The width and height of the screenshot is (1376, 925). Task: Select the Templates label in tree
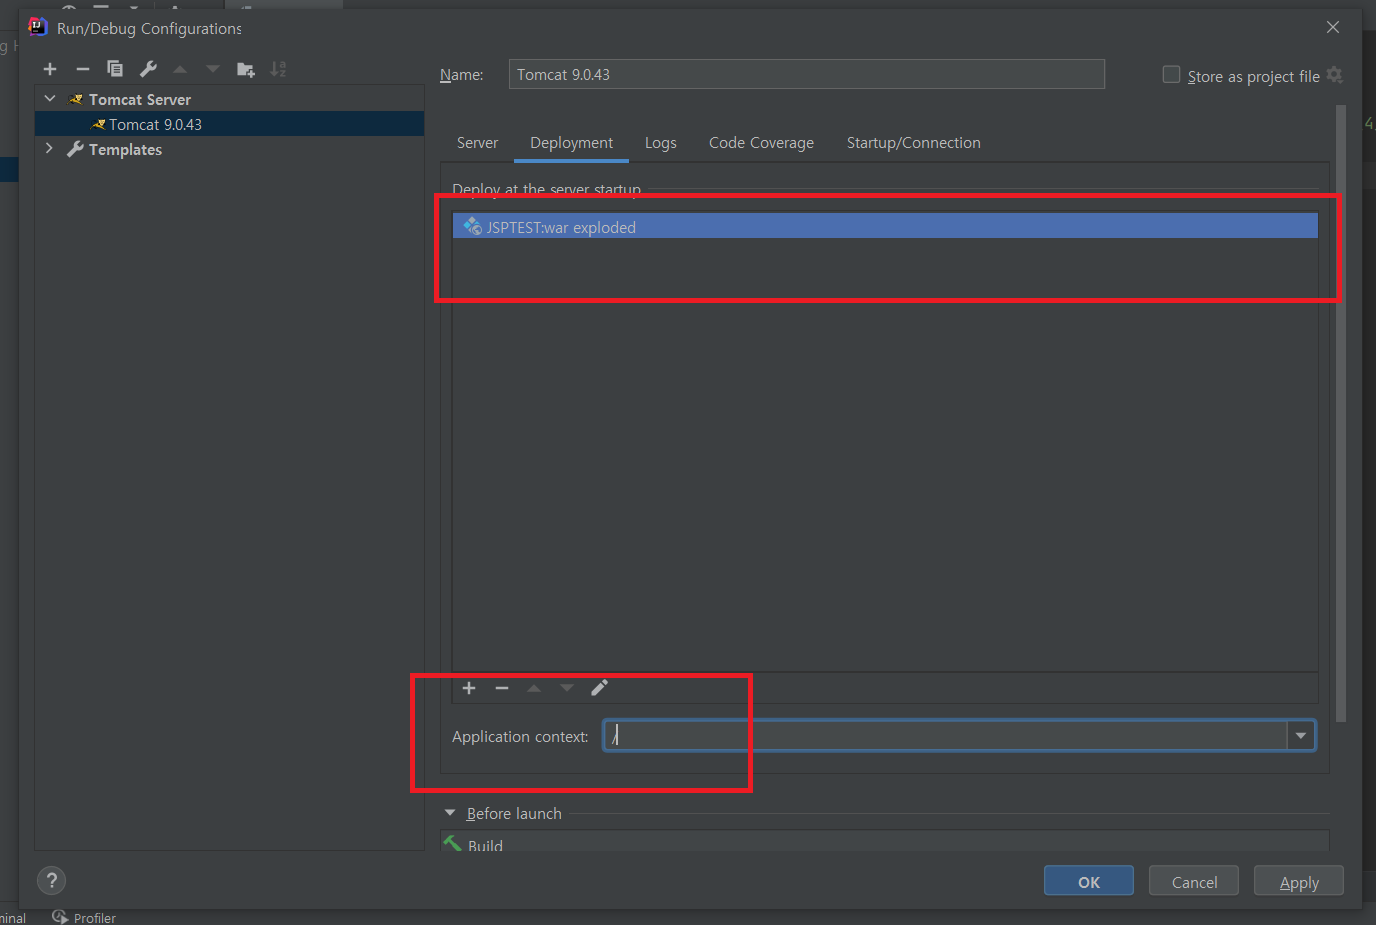pos(125,149)
